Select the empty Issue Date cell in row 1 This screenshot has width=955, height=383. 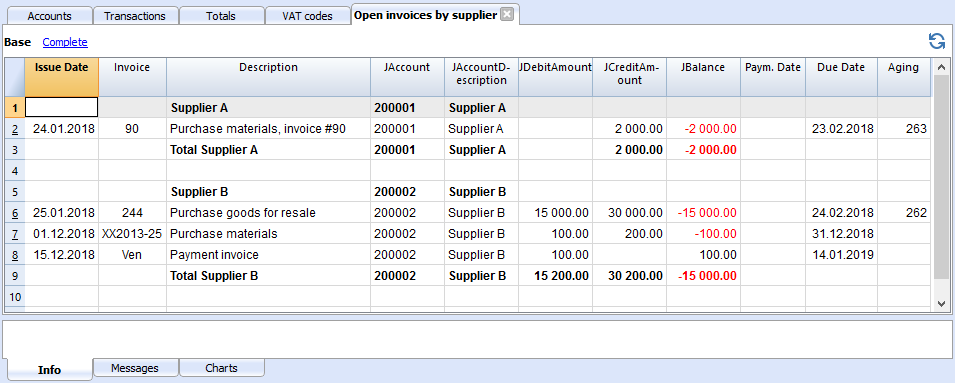click(x=62, y=108)
